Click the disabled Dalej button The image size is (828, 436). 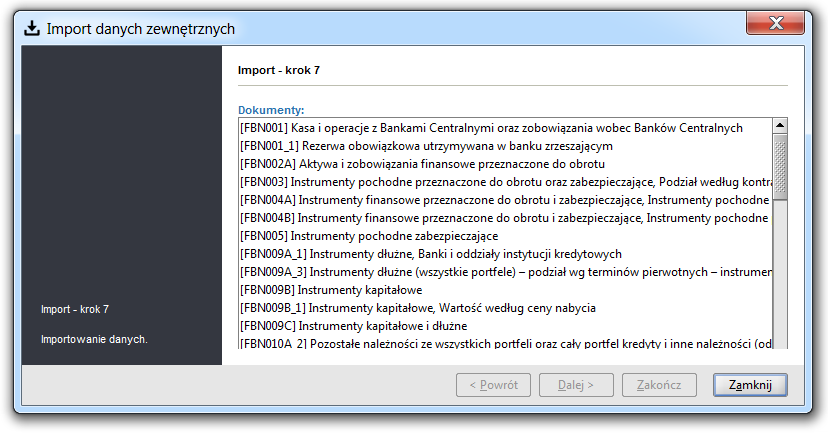tap(576, 385)
